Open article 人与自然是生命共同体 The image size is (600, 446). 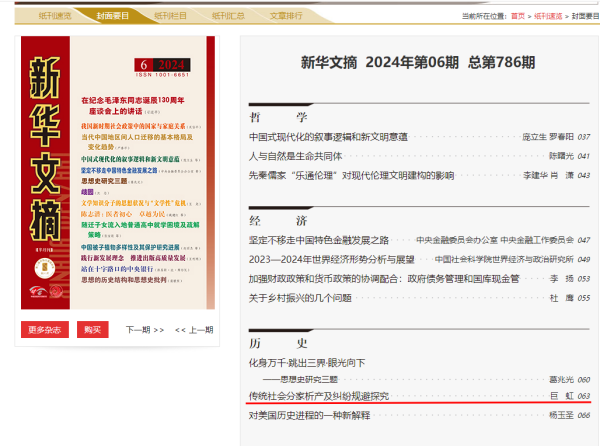pyautogui.click(x=295, y=156)
